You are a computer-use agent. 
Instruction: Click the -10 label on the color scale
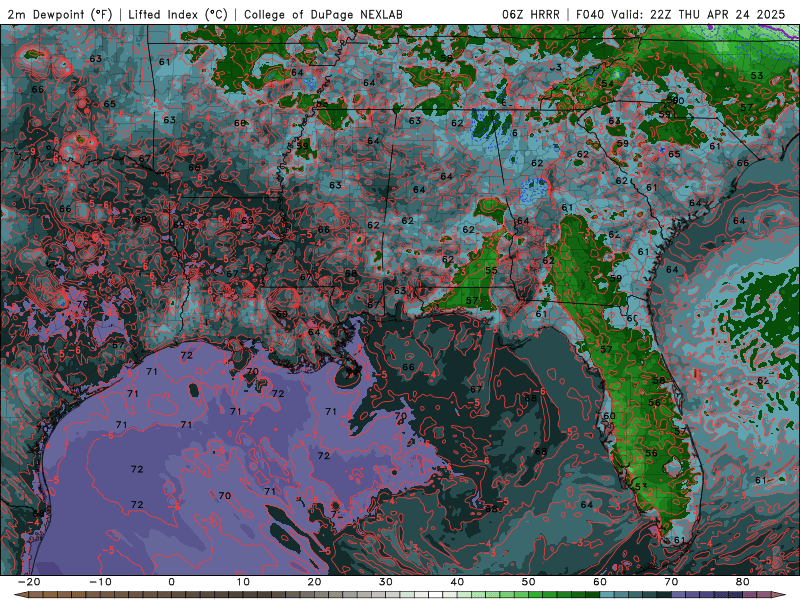coord(100,582)
